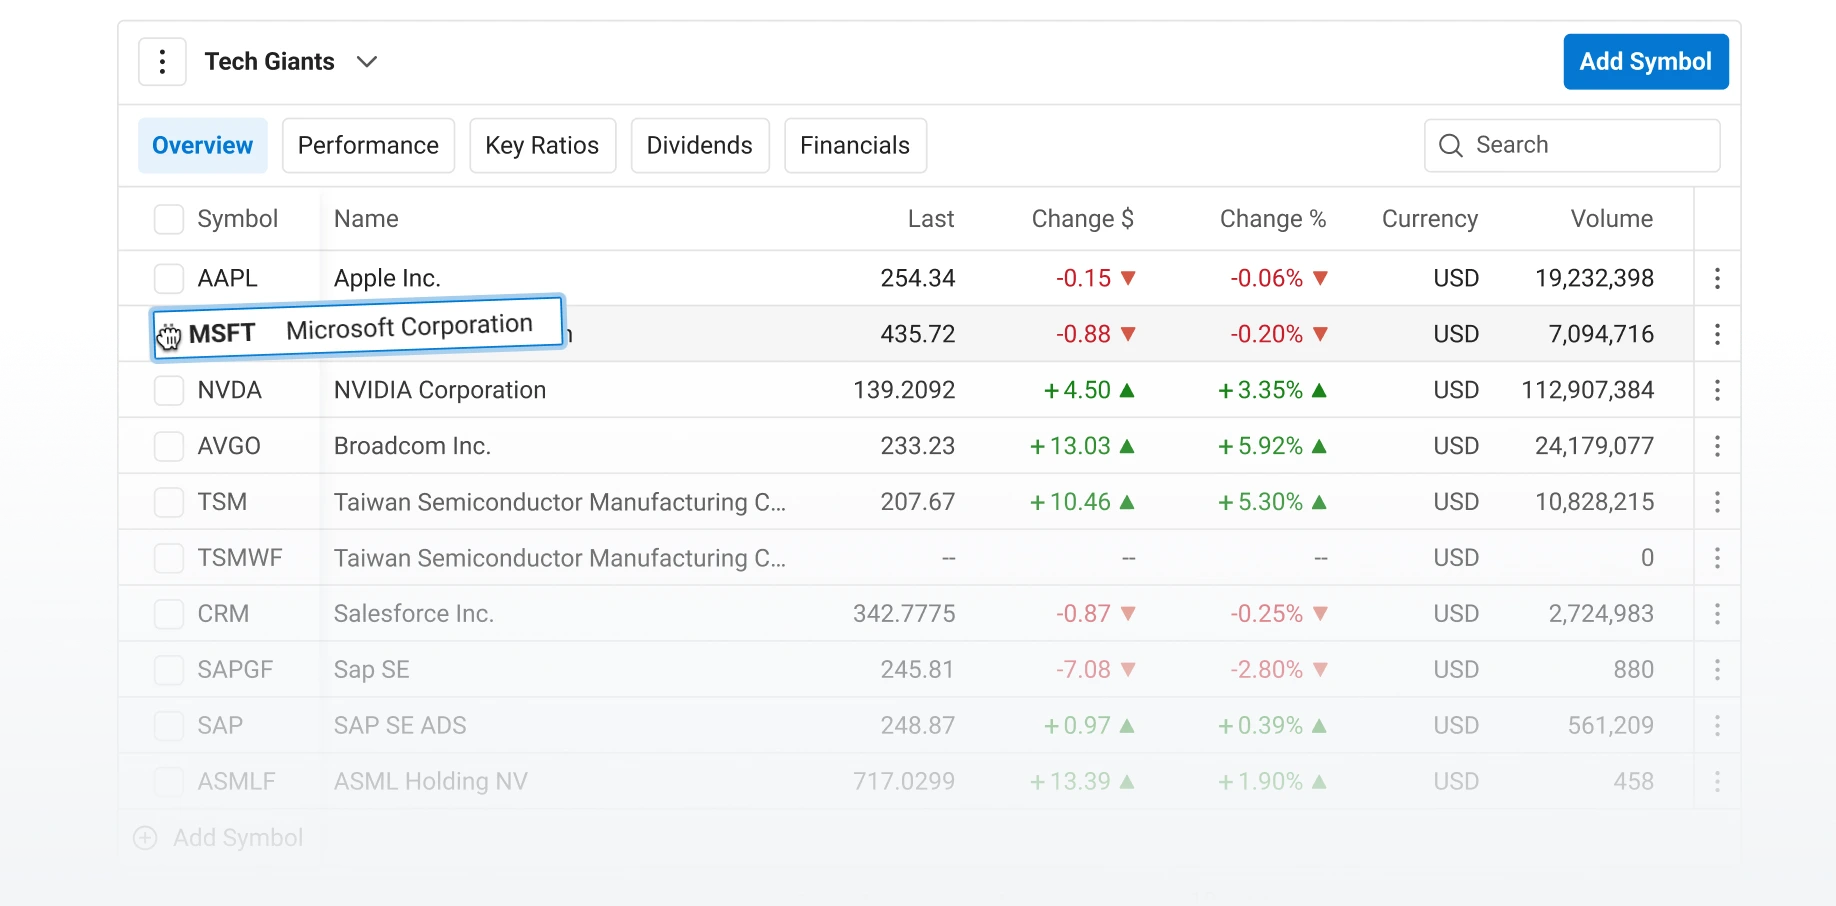Open the Performance tab
This screenshot has width=1836, height=906.
pos(368,146)
